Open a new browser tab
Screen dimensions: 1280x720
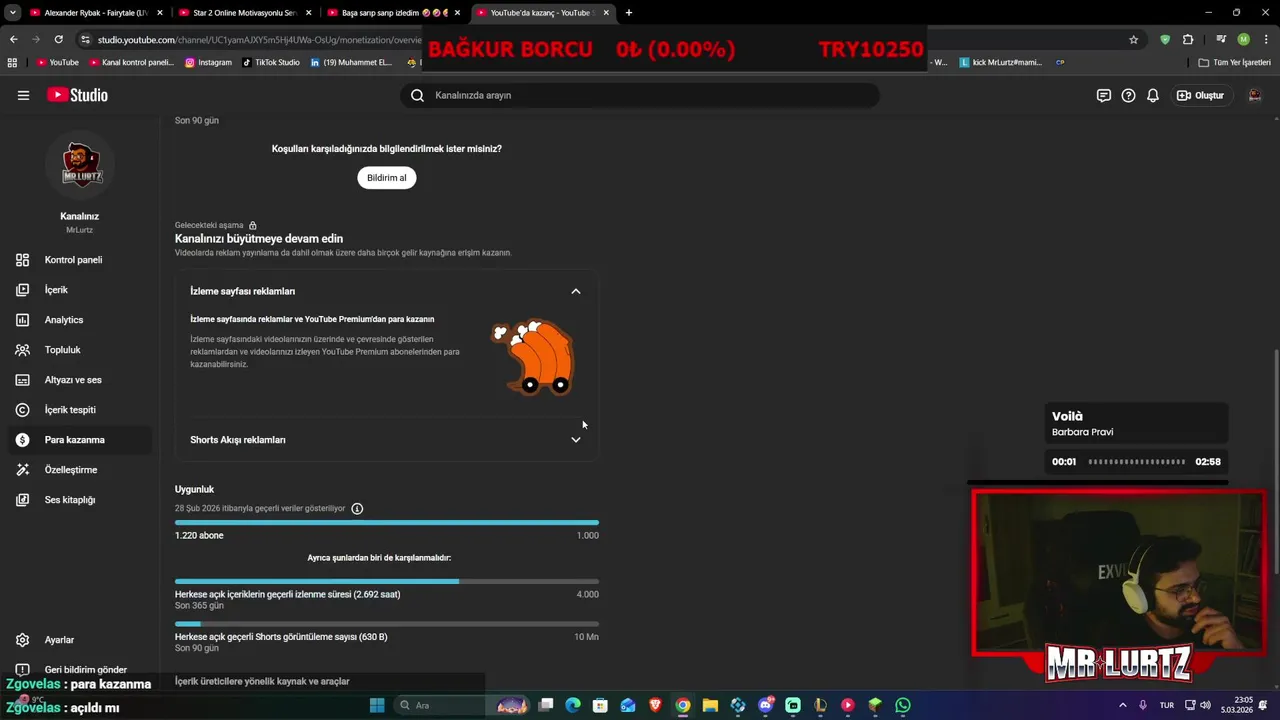point(629,13)
